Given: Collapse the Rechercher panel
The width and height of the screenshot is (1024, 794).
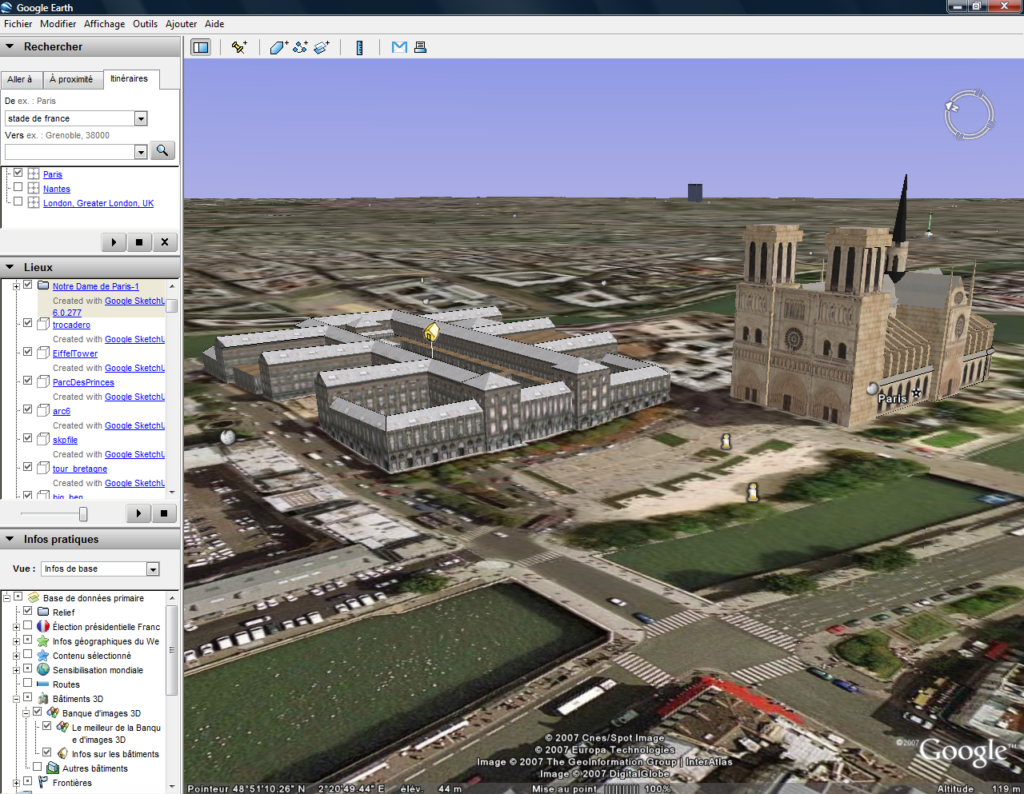Looking at the screenshot, I should [10, 46].
